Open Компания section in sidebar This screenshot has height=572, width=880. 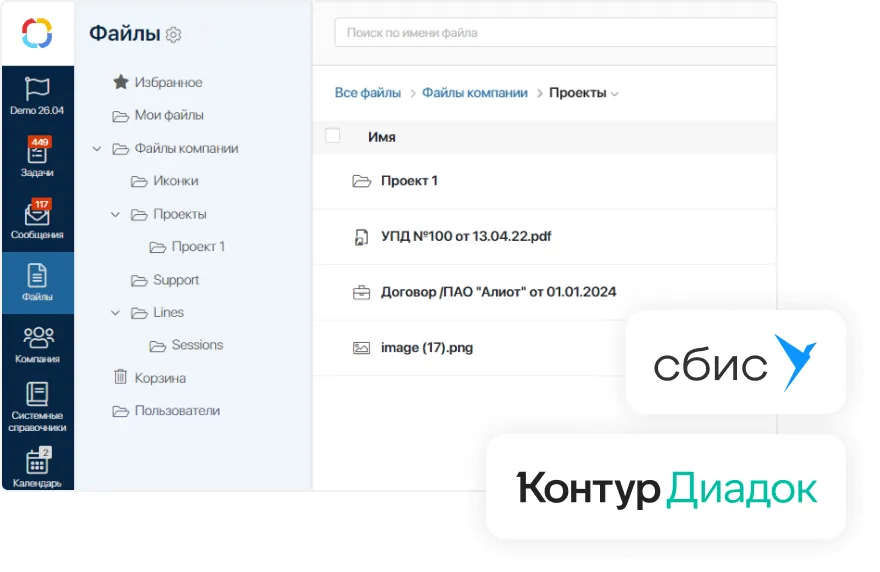pyautogui.click(x=37, y=338)
